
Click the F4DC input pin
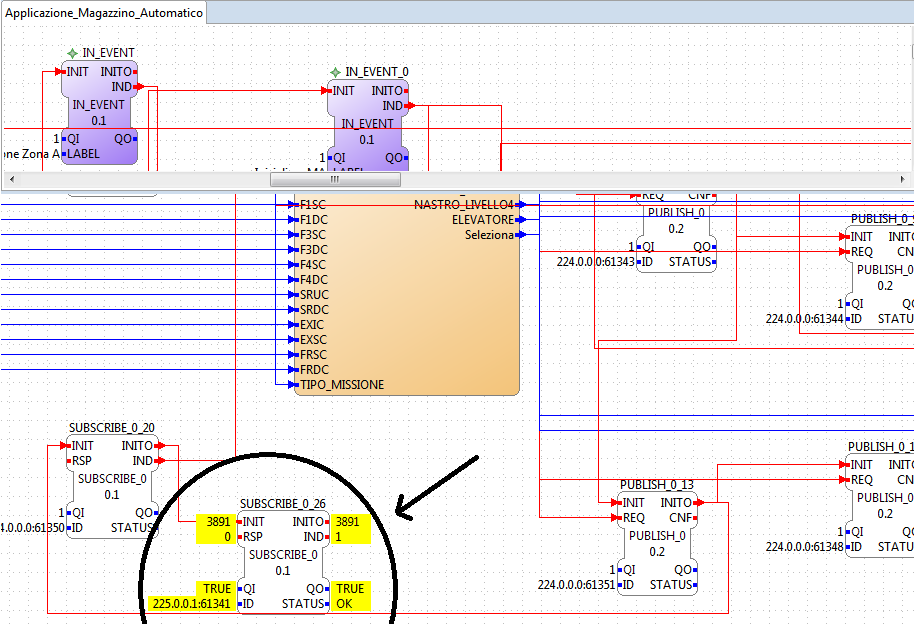(314, 280)
